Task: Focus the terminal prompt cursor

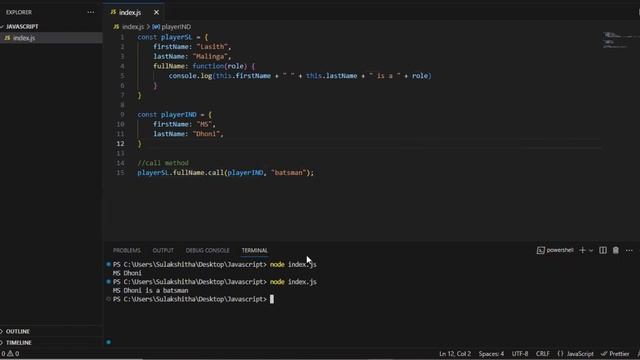Action: point(272,299)
